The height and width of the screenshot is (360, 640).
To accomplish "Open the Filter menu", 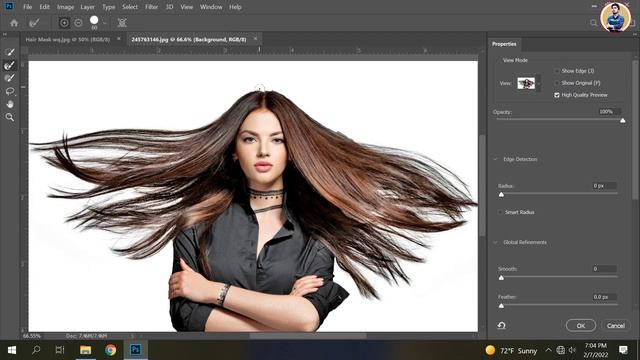I will tap(151, 7).
